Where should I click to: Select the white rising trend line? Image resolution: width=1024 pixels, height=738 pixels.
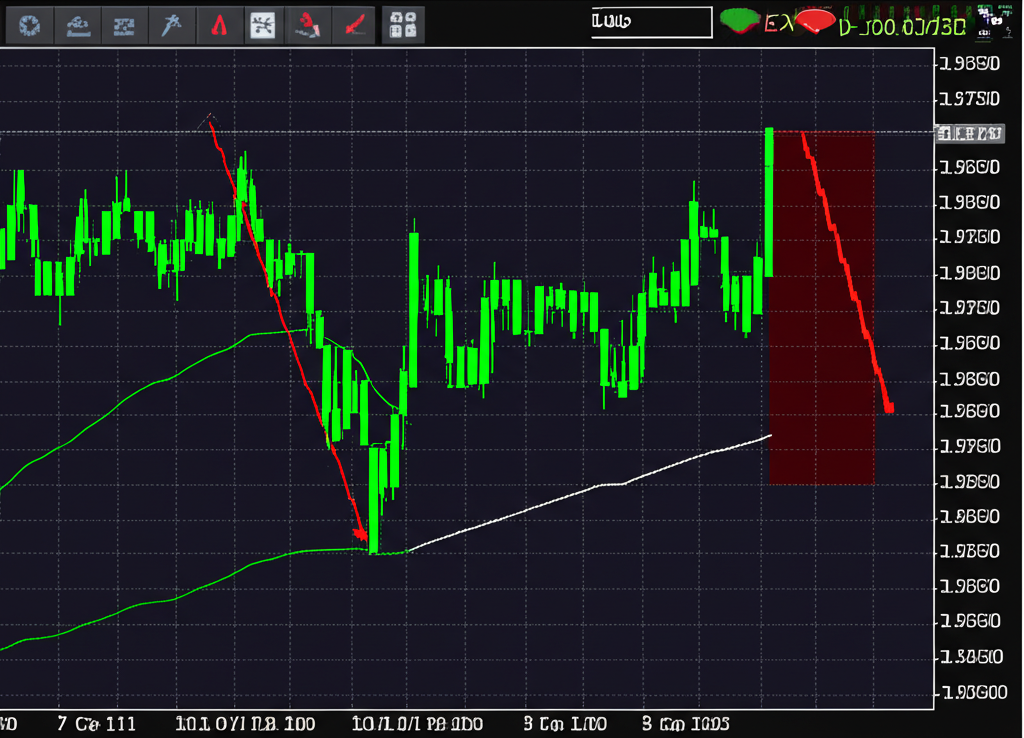pos(600,485)
